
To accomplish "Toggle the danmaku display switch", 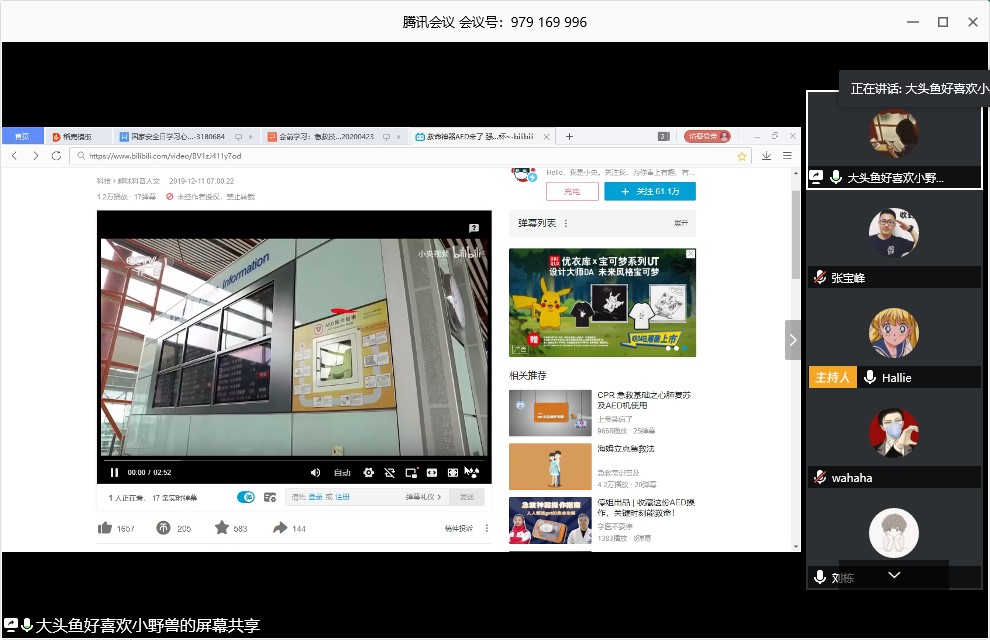I will coord(245,497).
